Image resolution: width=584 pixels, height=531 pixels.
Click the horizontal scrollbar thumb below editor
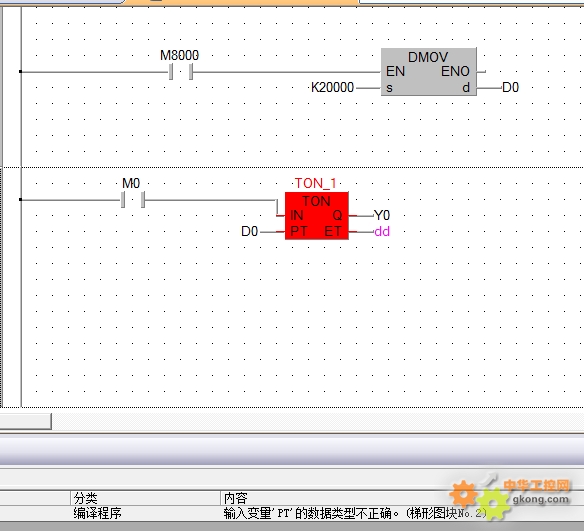pos(25,421)
